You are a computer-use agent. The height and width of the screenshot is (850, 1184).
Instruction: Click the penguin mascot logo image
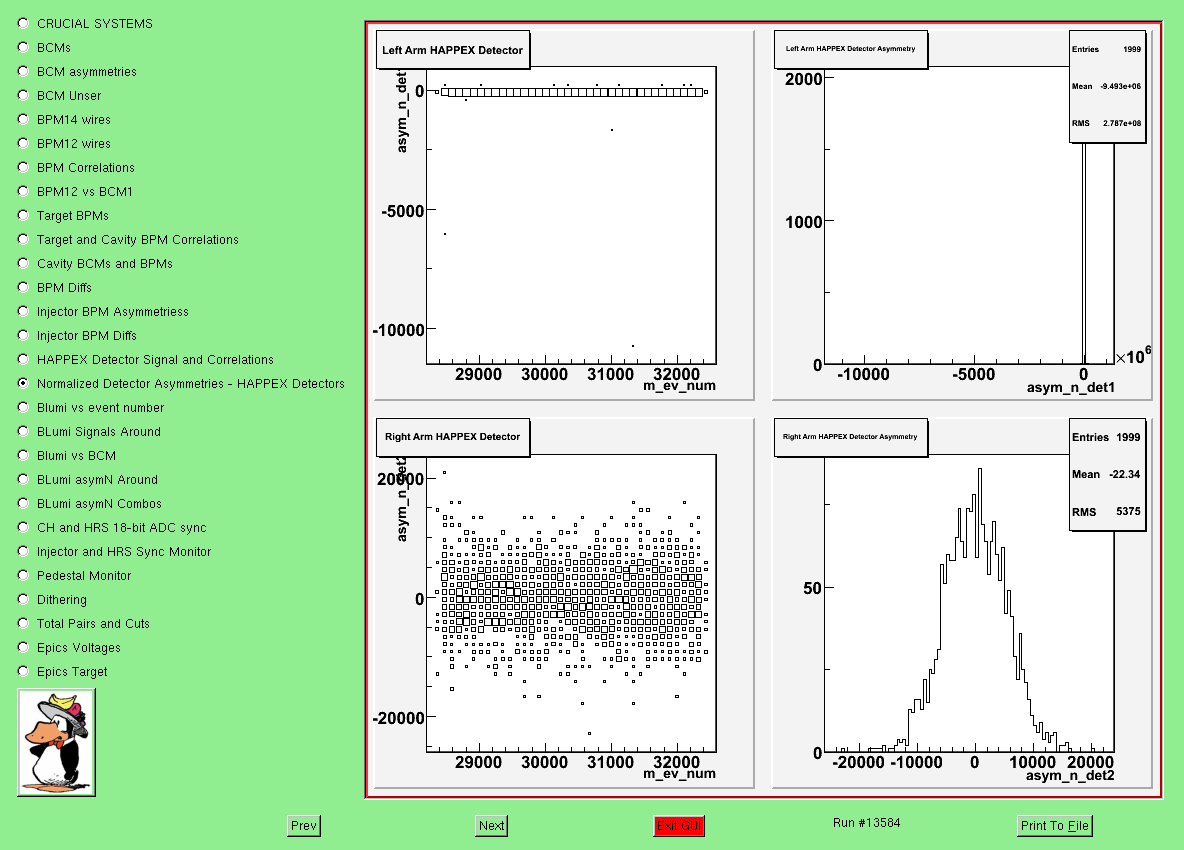[x=57, y=742]
